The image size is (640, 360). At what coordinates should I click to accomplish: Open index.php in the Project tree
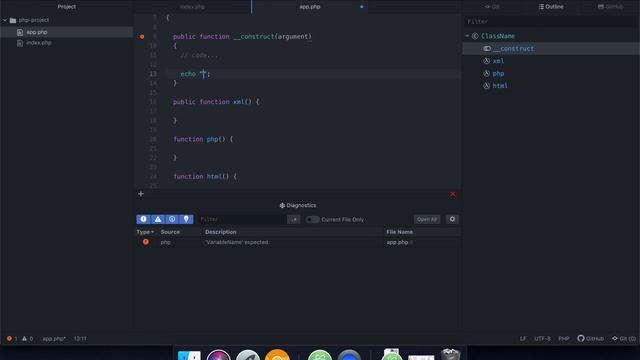point(39,42)
